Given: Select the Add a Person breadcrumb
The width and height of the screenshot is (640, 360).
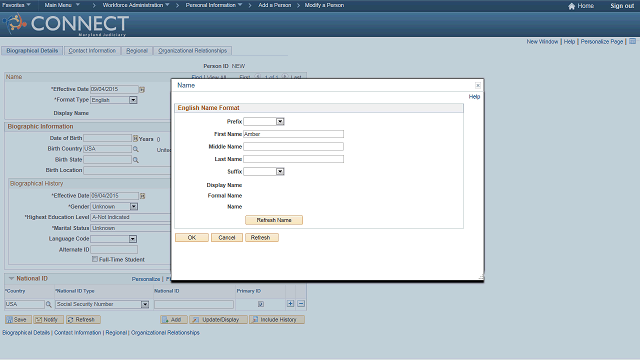Looking at the screenshot, I should (275, 5).
